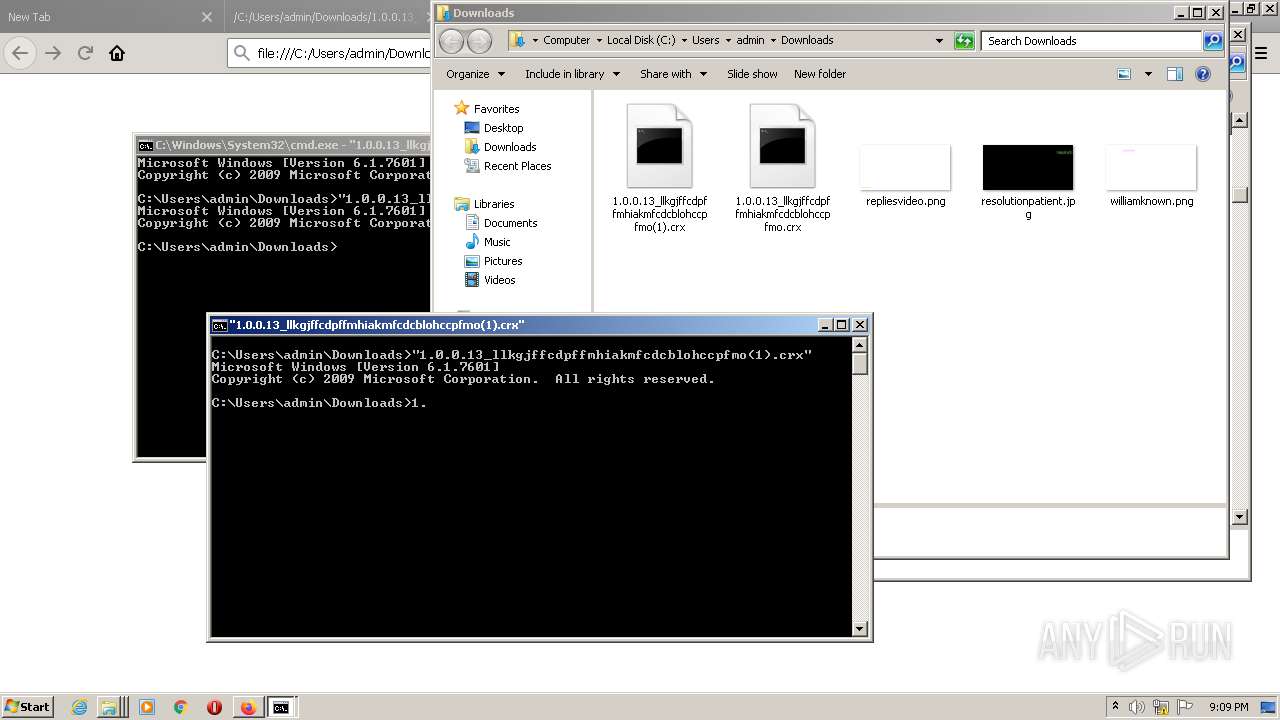Click the refresh button in Downloads address bar

click(964, 41)
